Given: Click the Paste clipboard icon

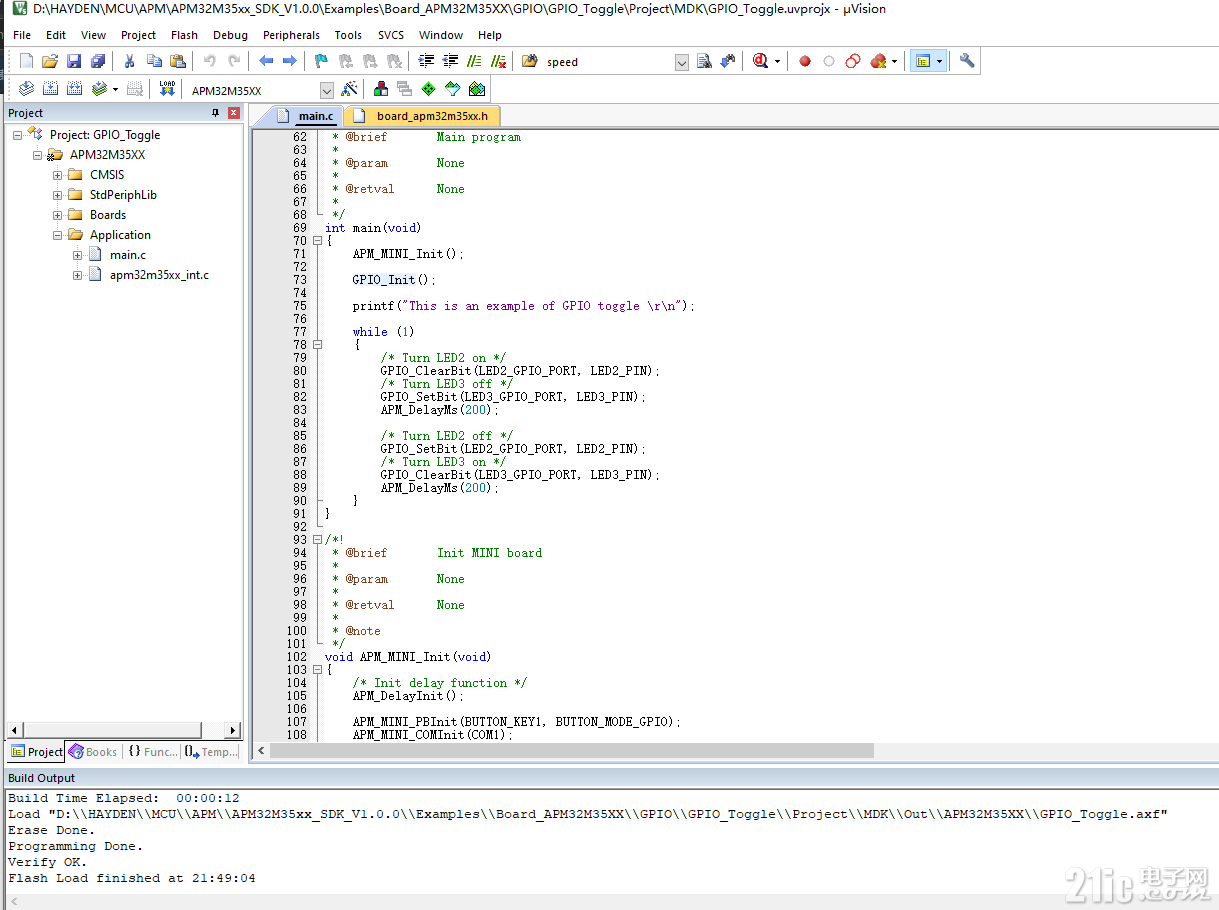Looking at the screenshot, I should (x=178, y=61).
